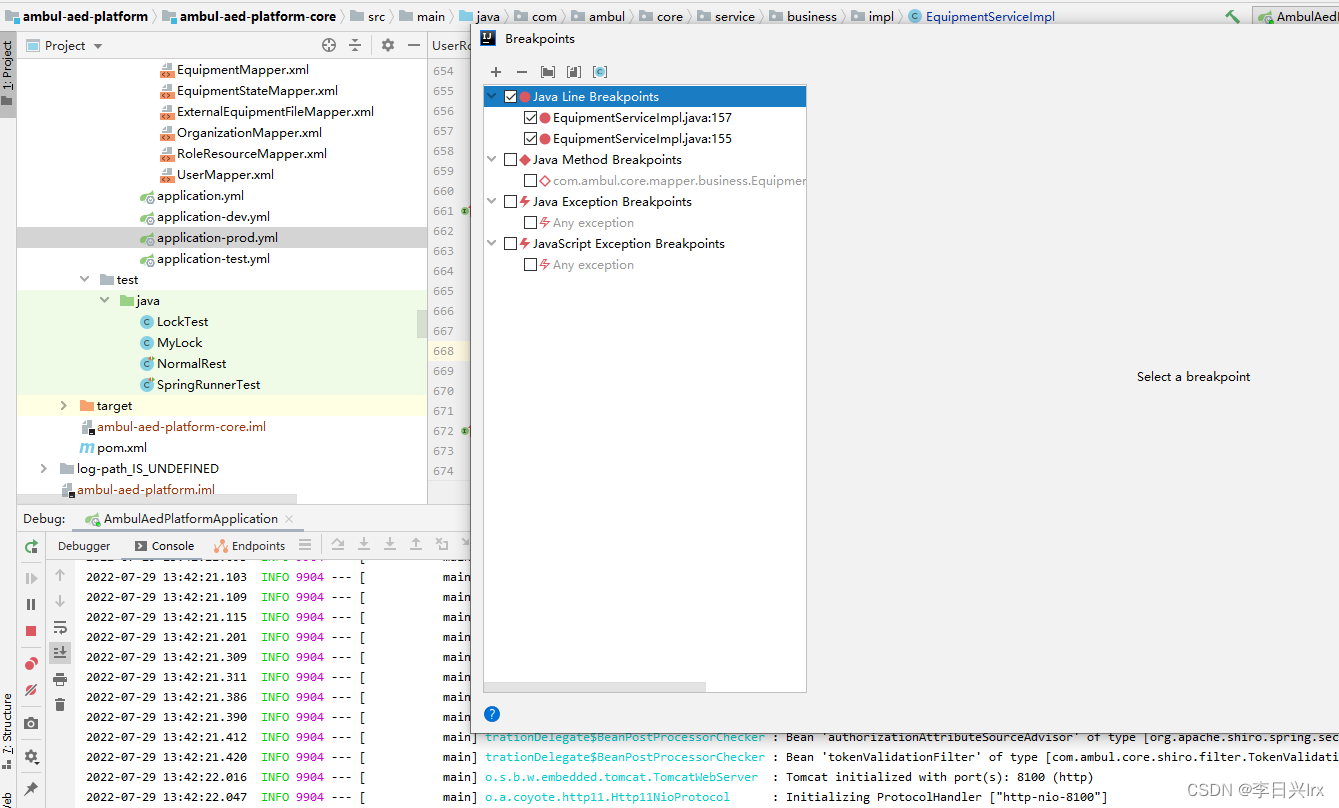Screen dimensions: 1339x808
Task: Click up-stack-trace arrow in console
Action: 60,575
